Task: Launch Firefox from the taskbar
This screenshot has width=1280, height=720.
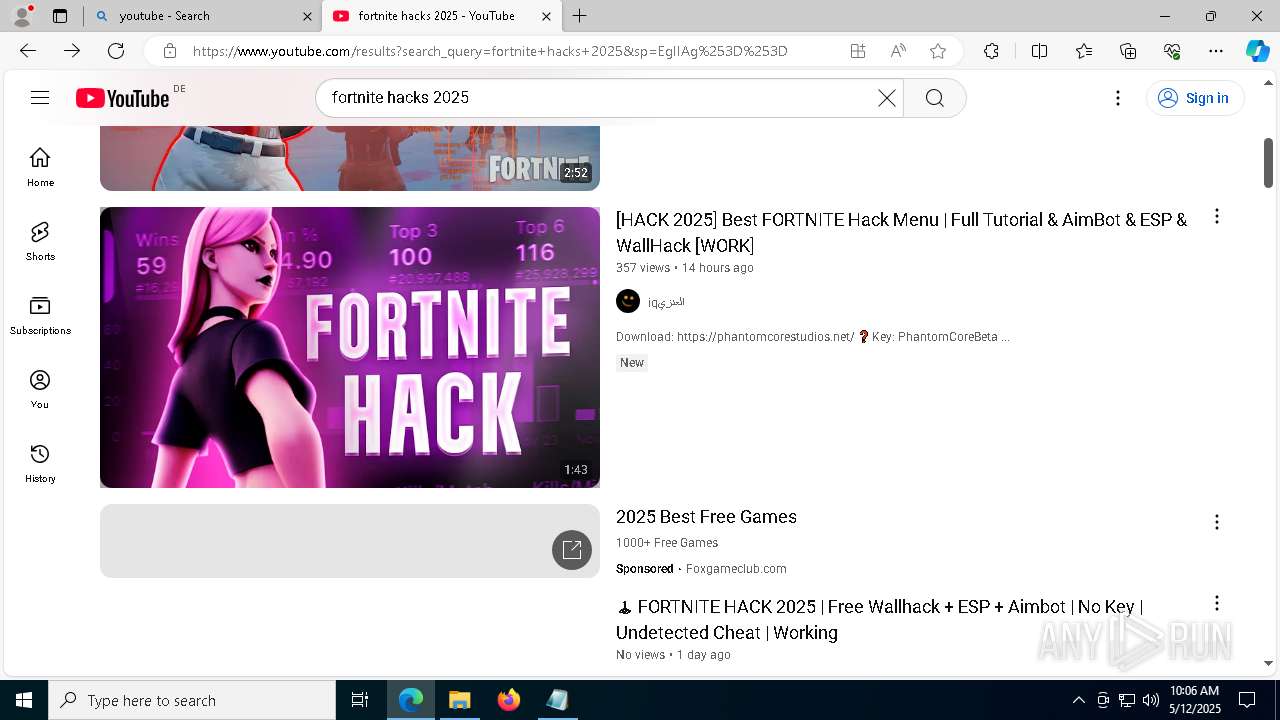Action: (508, 700)
